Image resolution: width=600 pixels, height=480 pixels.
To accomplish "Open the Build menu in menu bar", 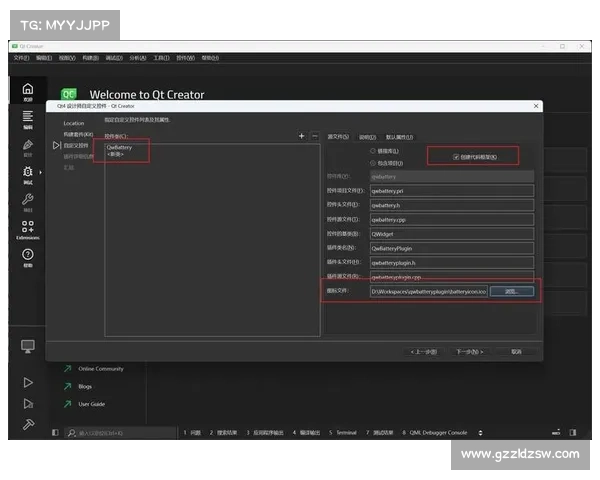I will [x=91, y=58].
